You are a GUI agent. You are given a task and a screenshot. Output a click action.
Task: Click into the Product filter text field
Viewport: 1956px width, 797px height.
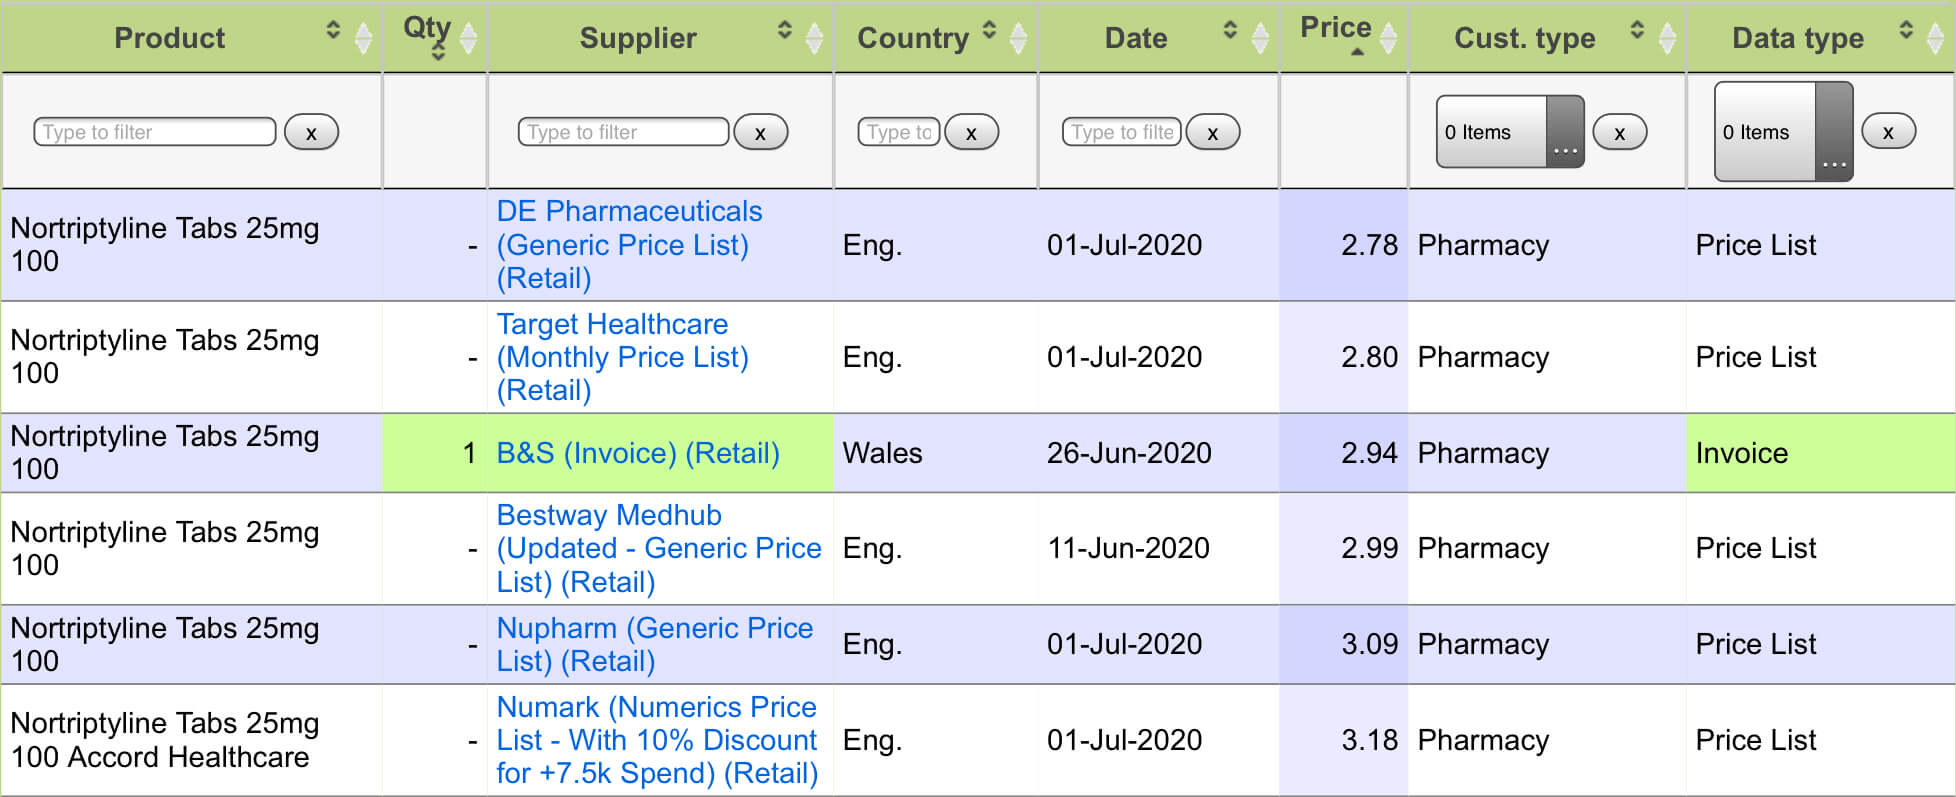154,132
